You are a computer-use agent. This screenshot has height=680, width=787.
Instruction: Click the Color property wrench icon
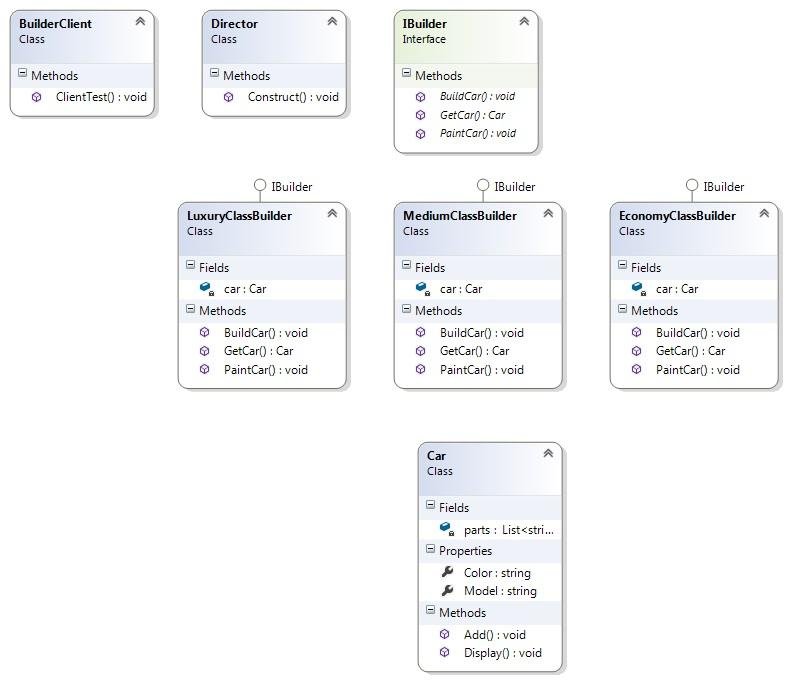446,573
